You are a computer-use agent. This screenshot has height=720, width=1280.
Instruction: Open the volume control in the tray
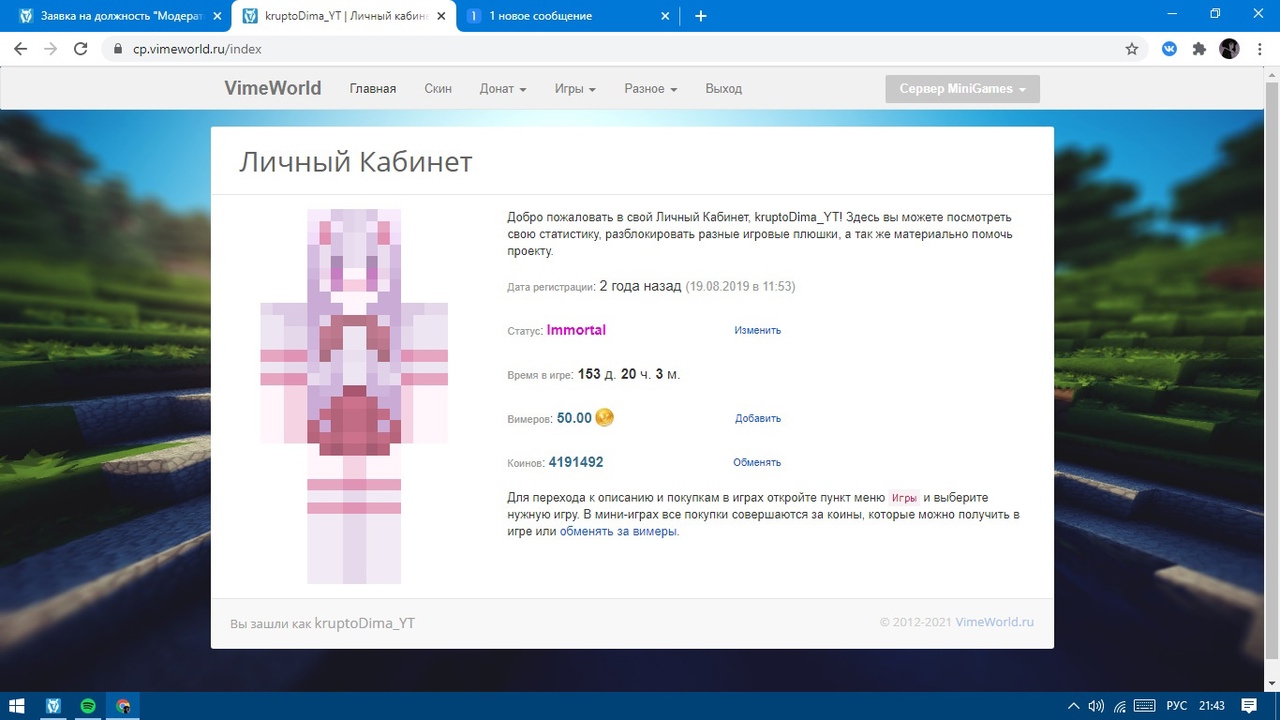click(1096, 705)
